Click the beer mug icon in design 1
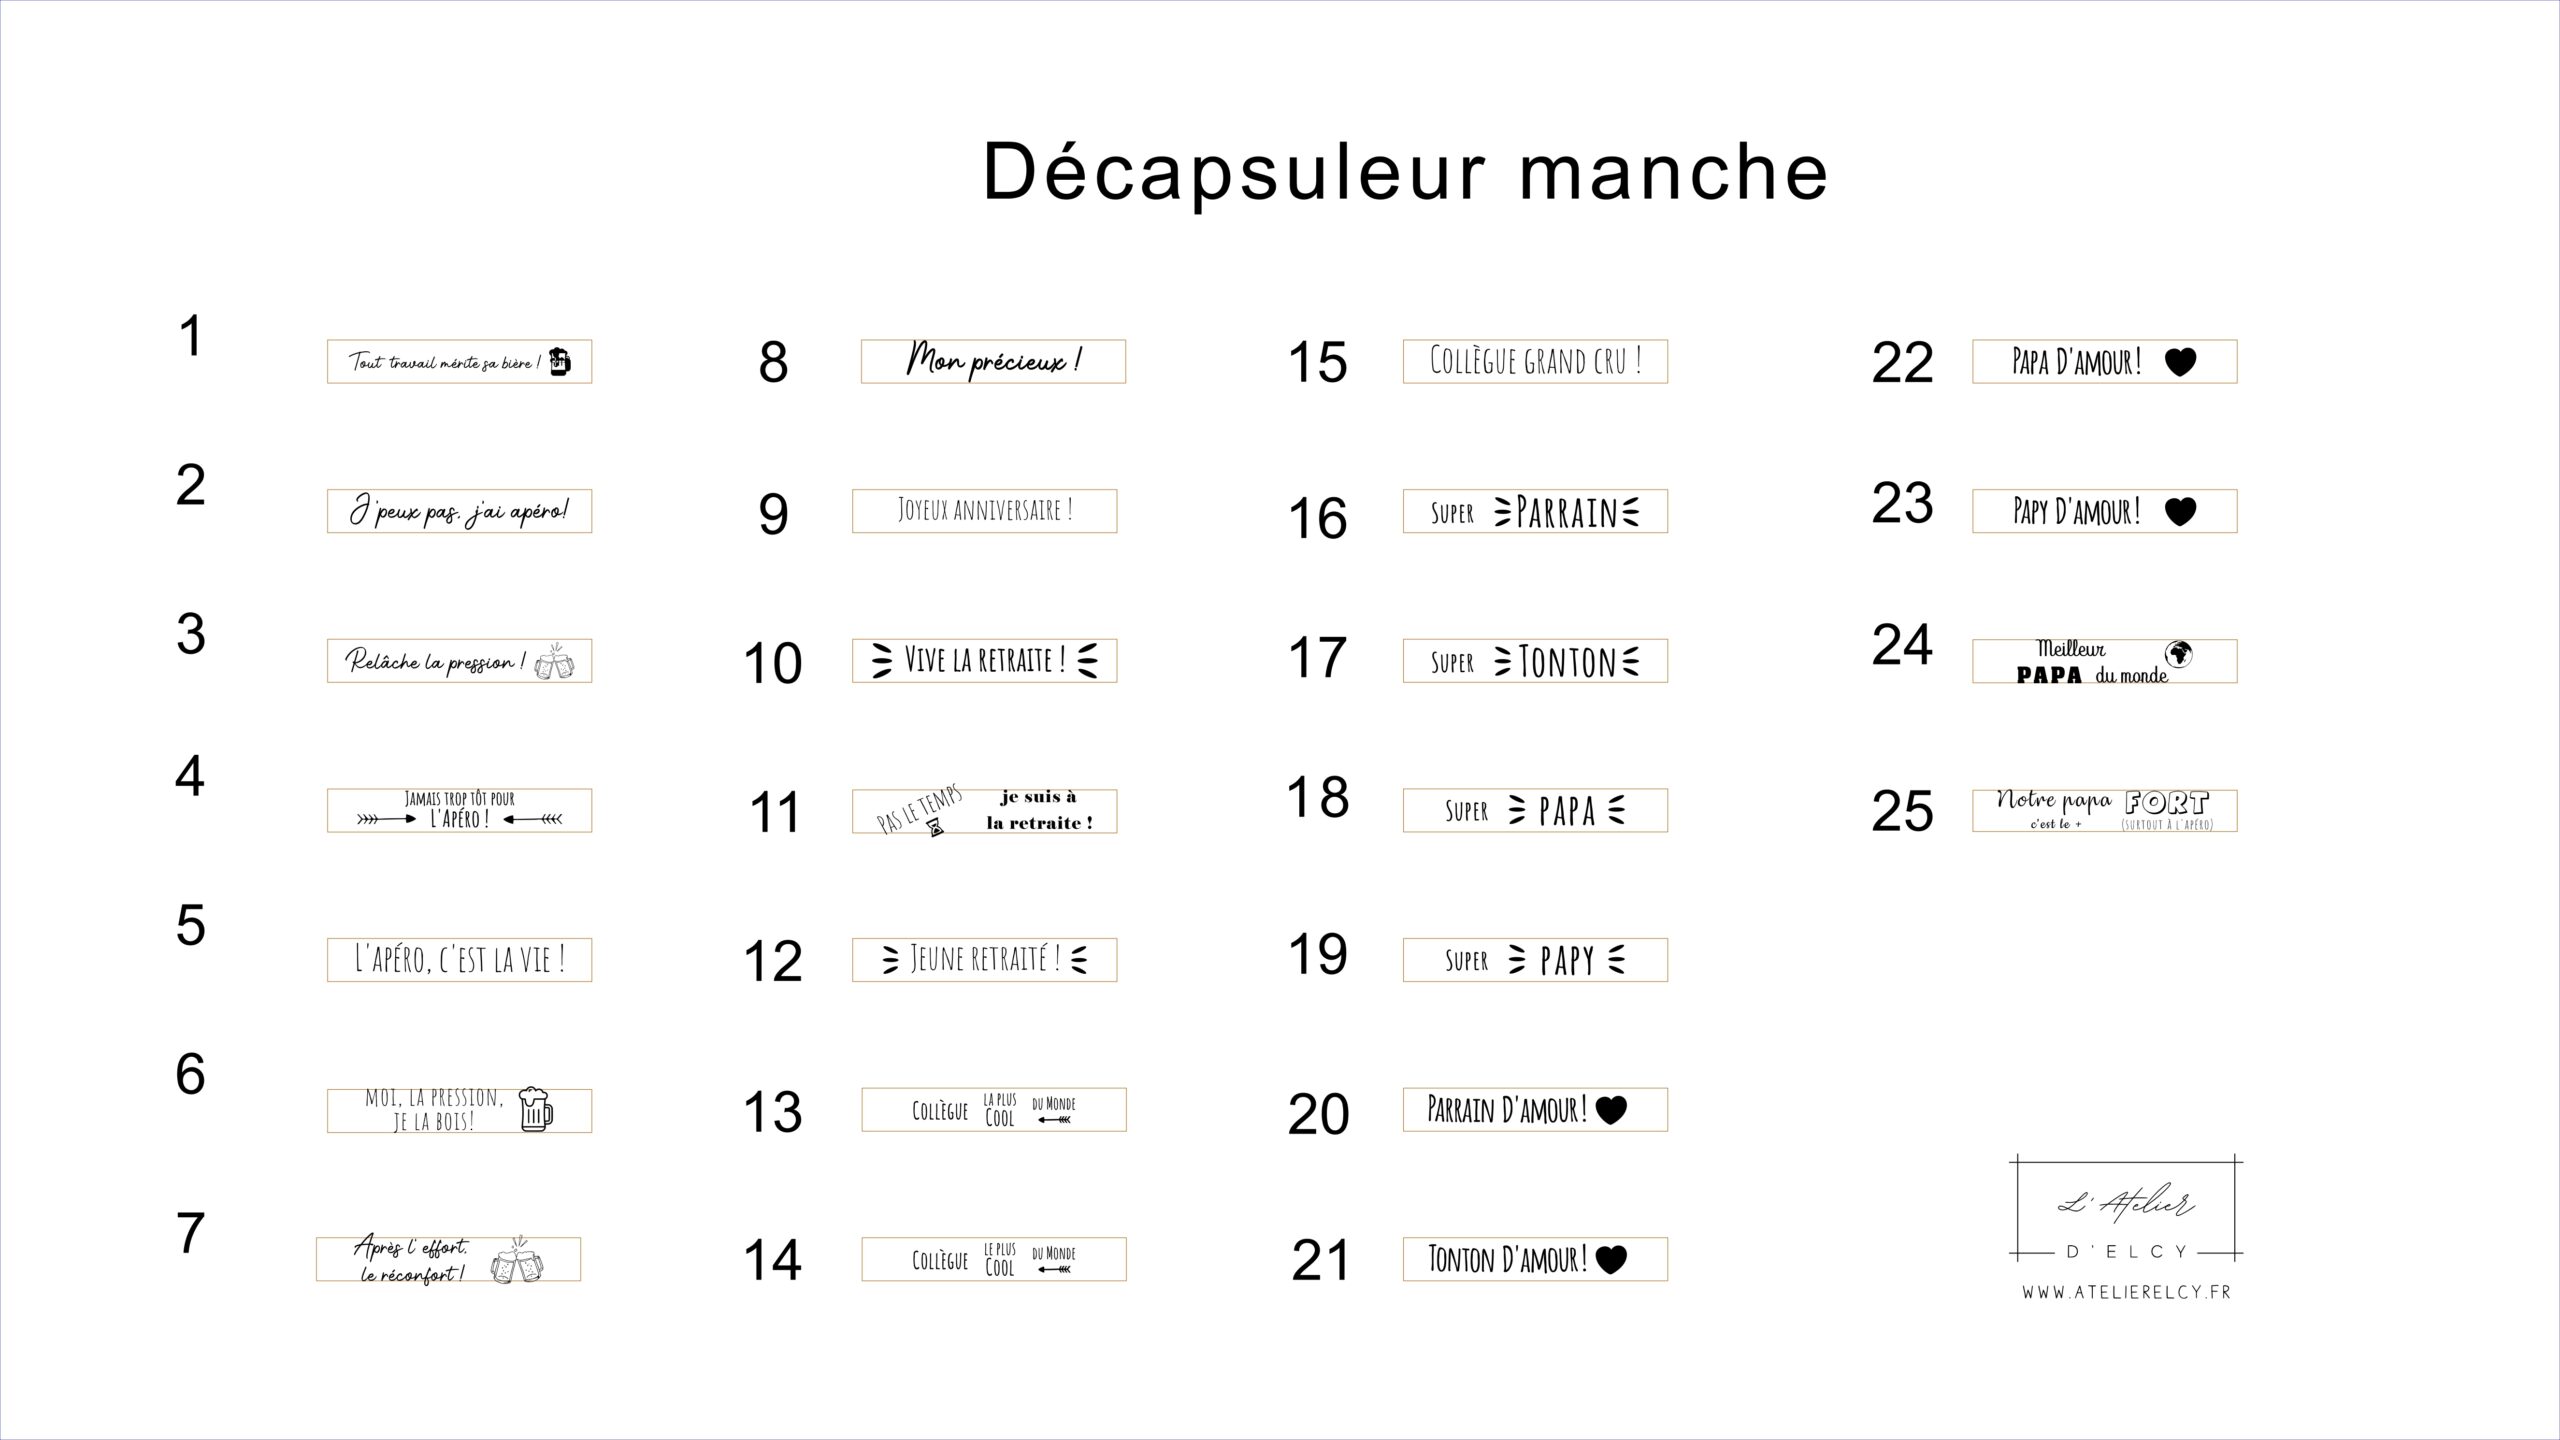This screenshot has width=2560, height=1440. click(x=560, y=361)
